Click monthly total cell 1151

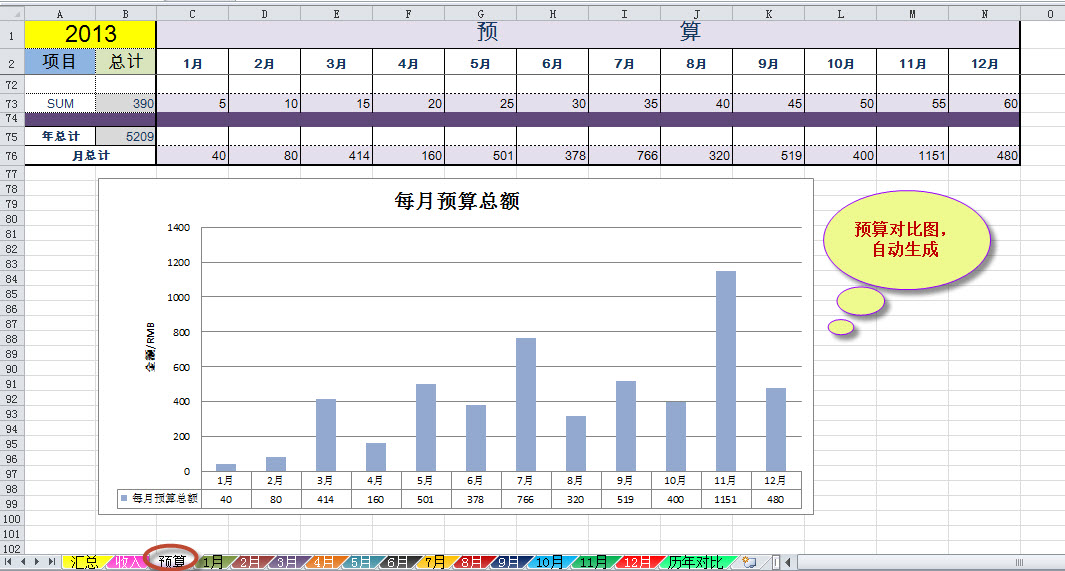(912, 155)
